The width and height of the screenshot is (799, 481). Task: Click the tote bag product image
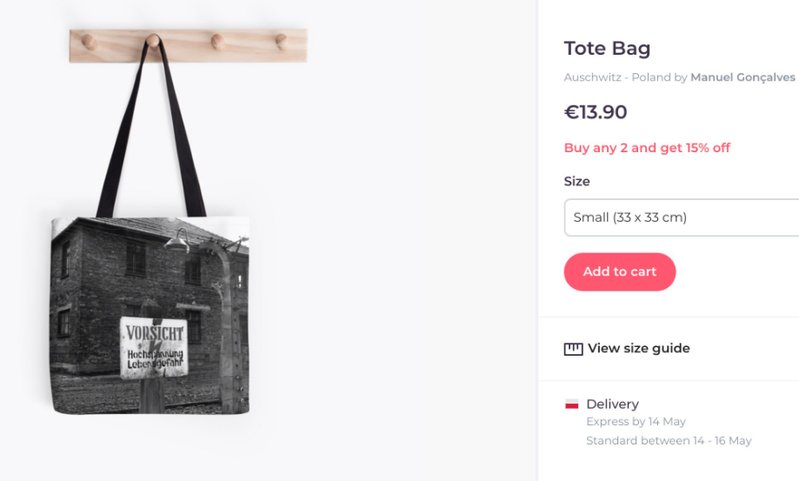coord(150,310)
